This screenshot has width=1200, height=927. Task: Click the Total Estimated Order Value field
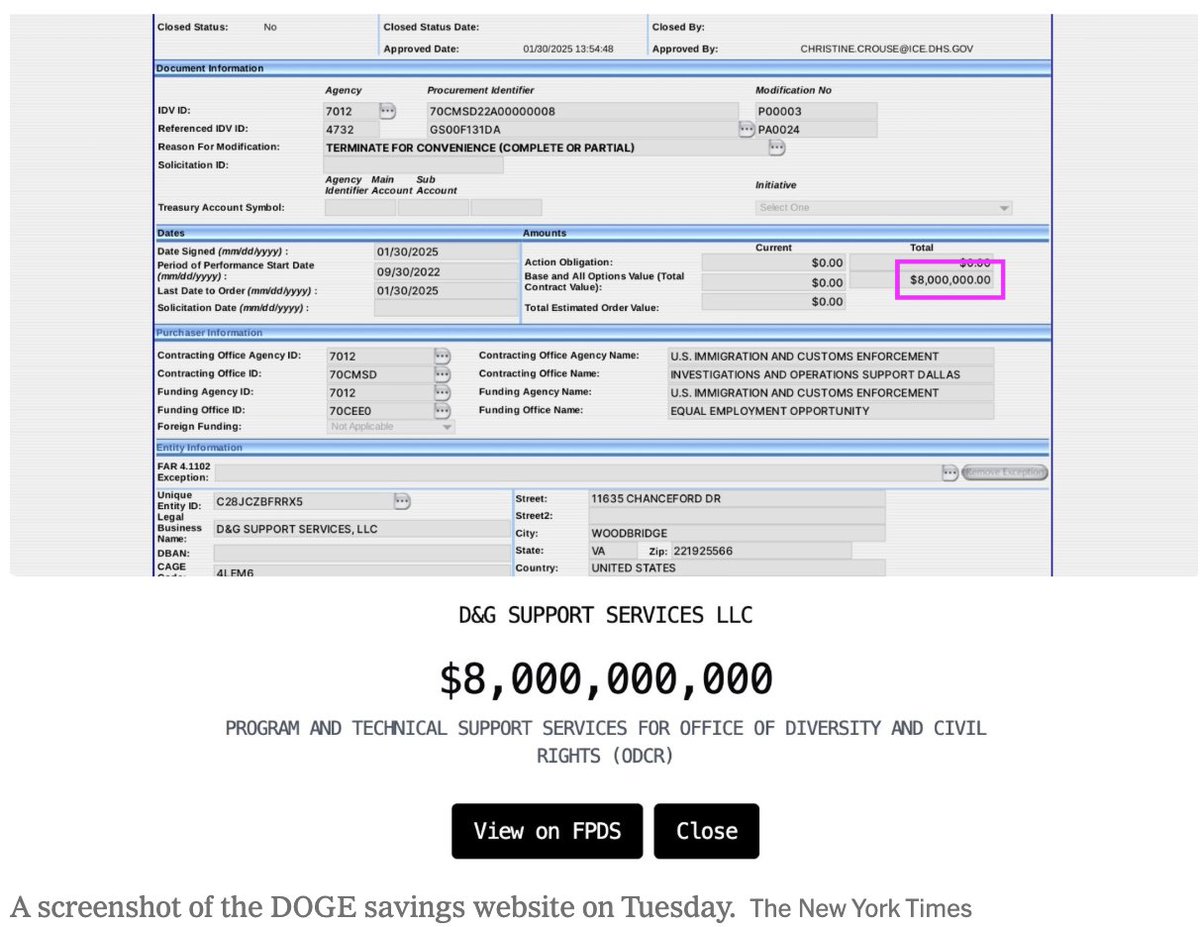[x=774, y=301]
